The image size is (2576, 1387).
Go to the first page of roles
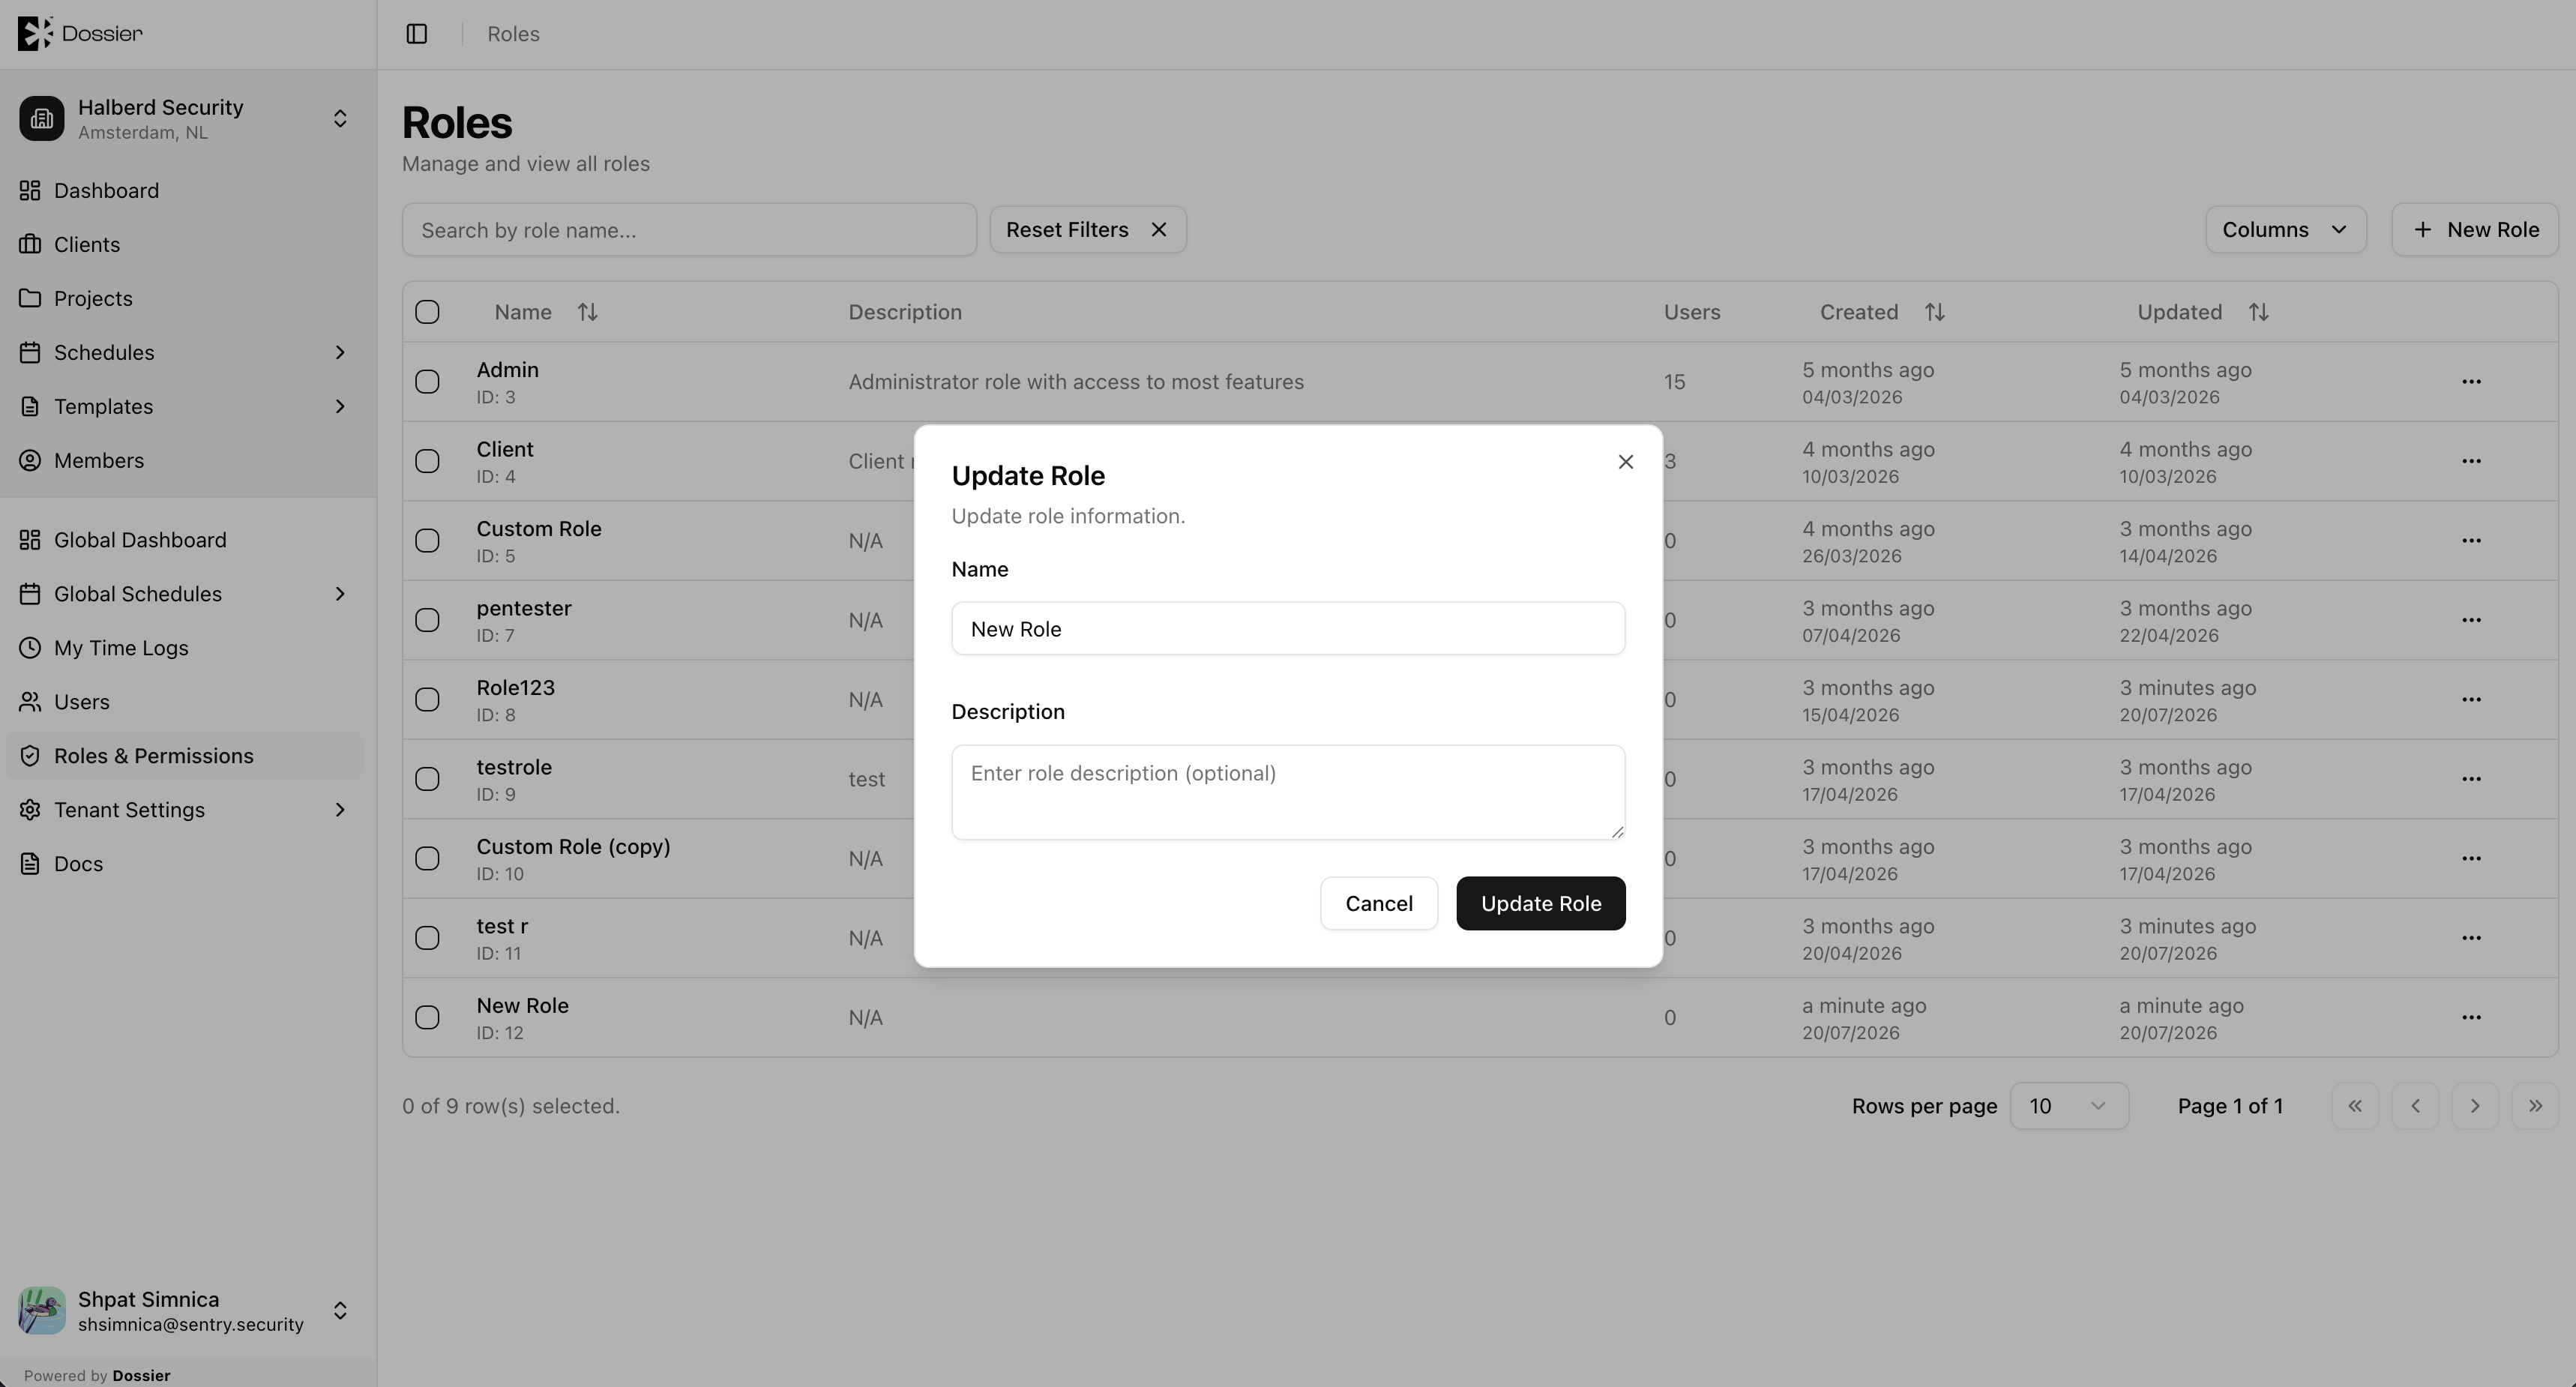point(2355,1106)
